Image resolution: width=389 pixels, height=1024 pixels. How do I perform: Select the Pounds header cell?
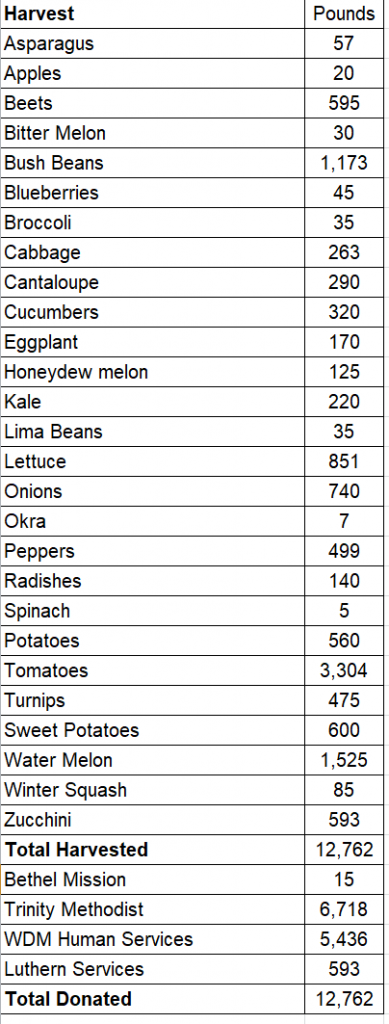[344, 14]
